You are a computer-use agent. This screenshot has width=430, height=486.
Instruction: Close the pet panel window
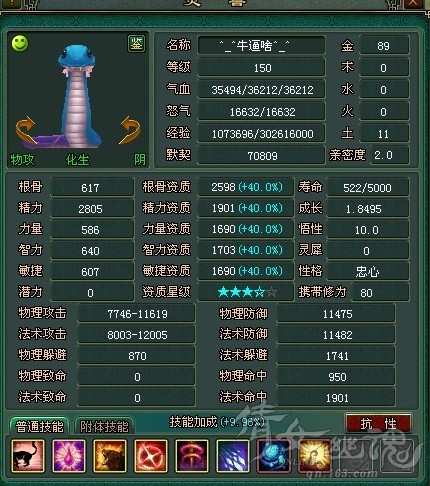pyautogui.click(x=413, y=3)
